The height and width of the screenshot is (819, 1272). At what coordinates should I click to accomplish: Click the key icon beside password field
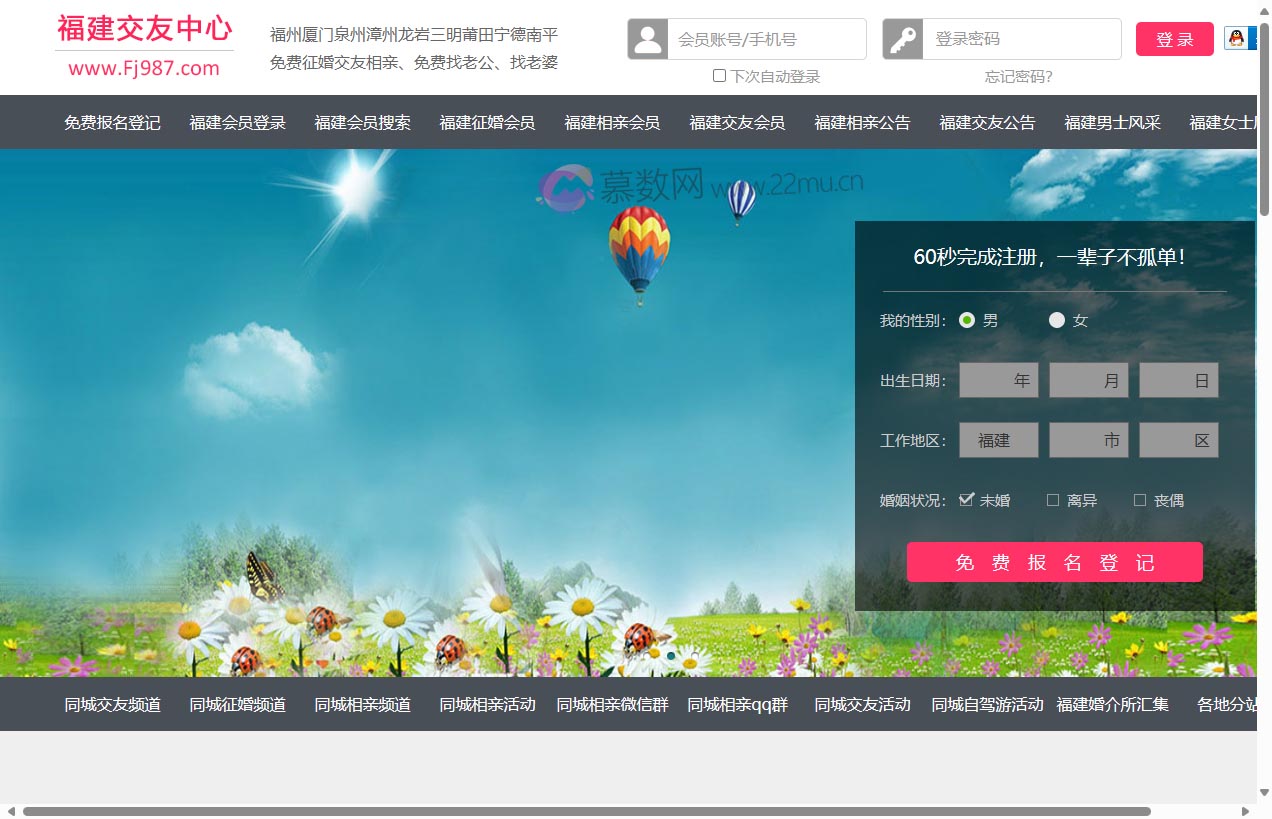902,39
